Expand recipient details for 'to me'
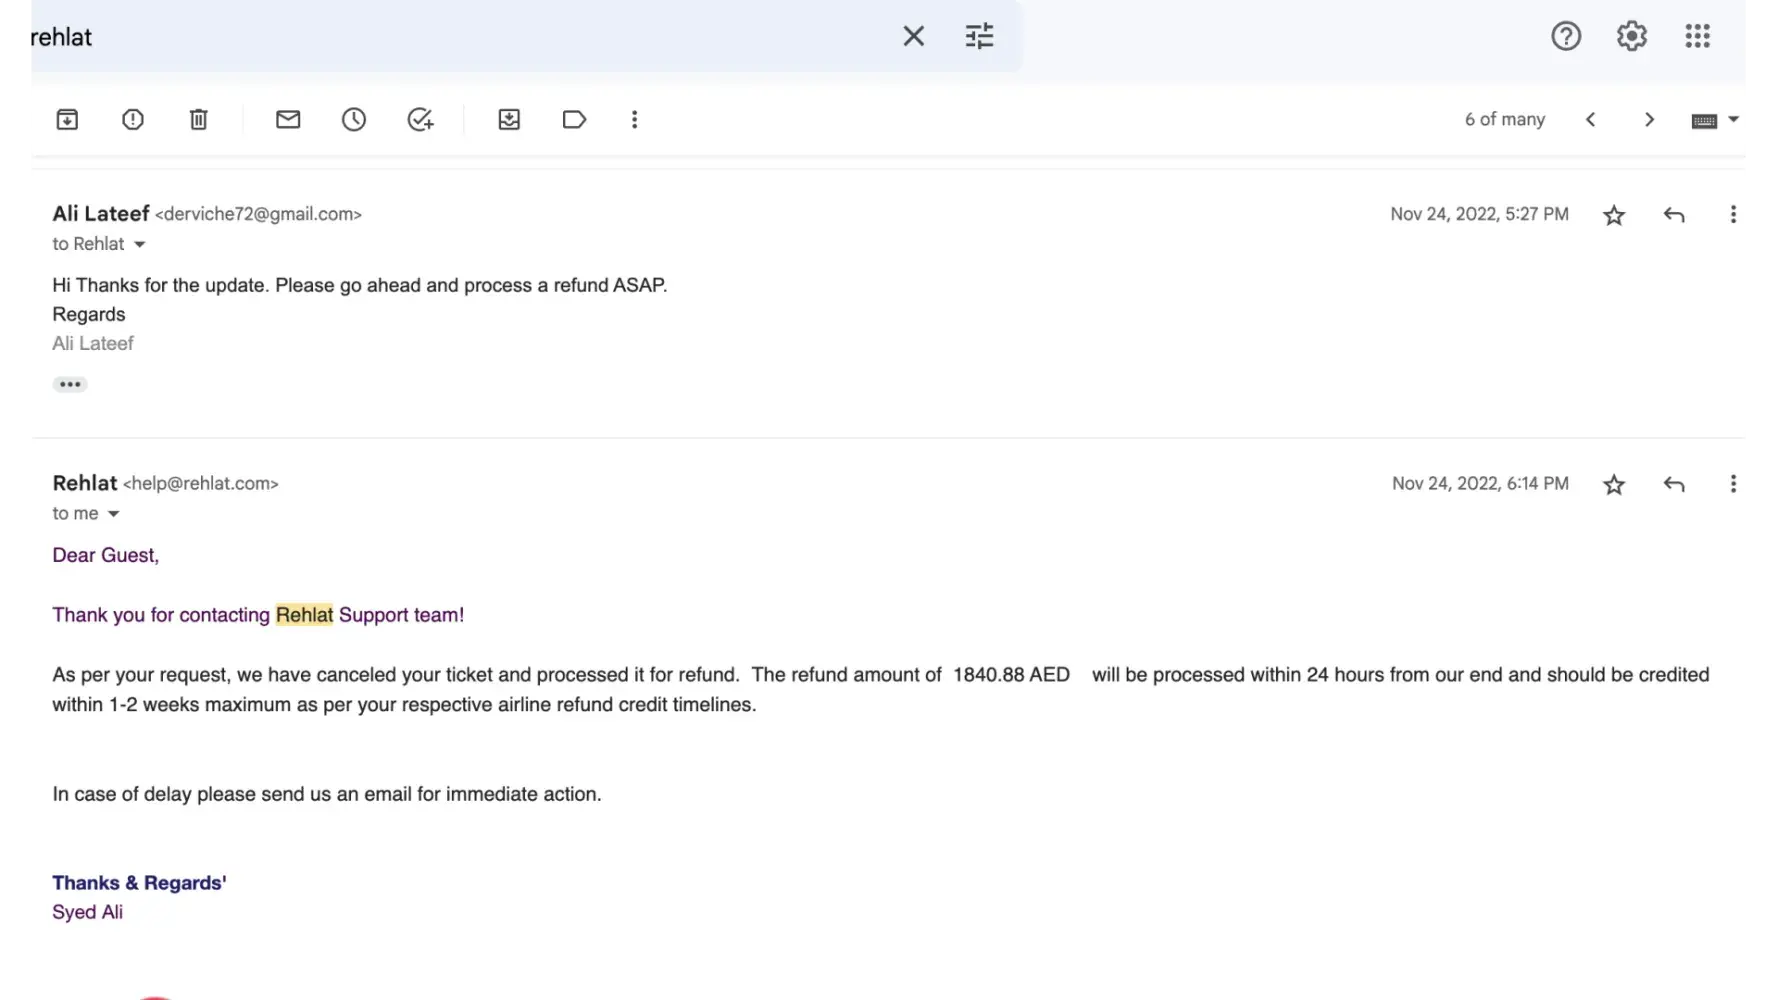This screenshot has width=1778, height=1000. click(x=113, y=514)
